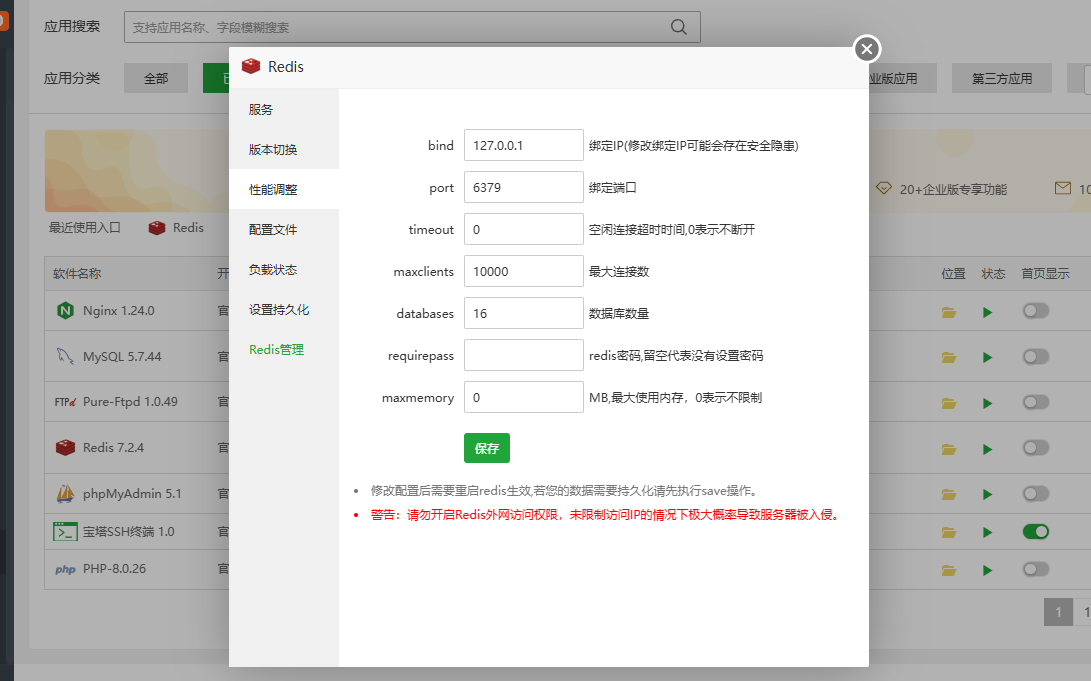Image resolution: width=1091 pixels, height=681 pixels.
Task: Click 宝塔SSH终端 status play icon
Action: pyautogui.click(x=987, y=533)
